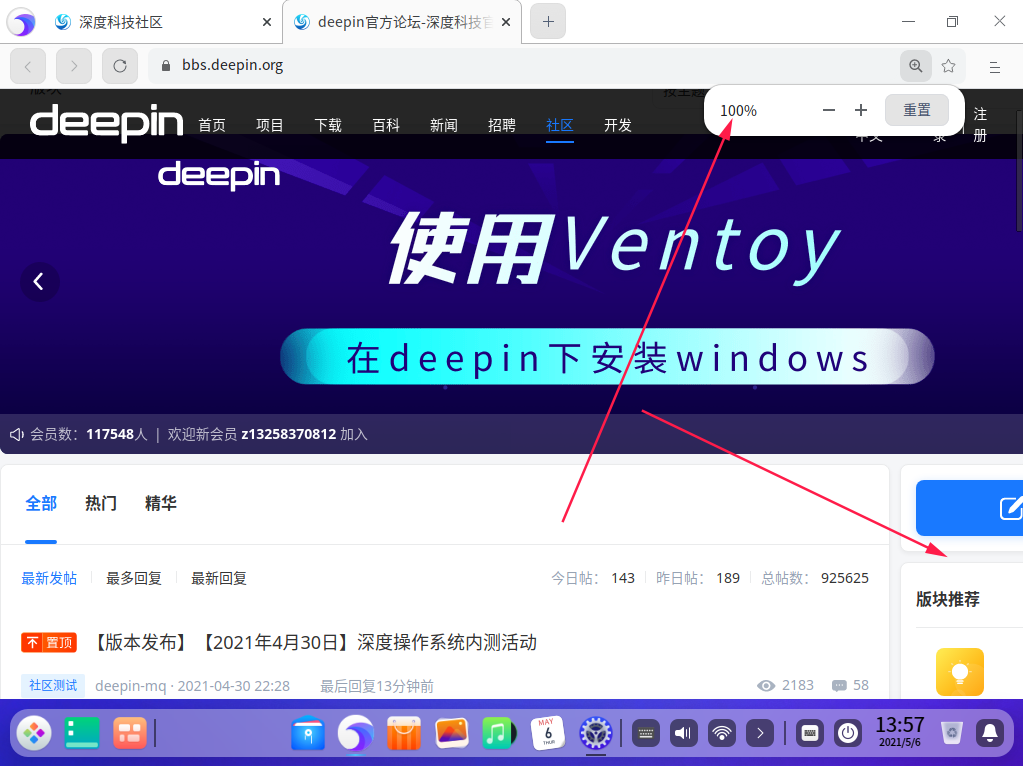Open 下载 in the deepin navigation

pos(328,125)
